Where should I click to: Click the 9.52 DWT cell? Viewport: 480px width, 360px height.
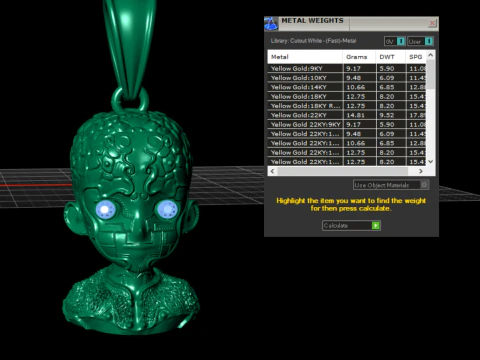click(390, 115)
